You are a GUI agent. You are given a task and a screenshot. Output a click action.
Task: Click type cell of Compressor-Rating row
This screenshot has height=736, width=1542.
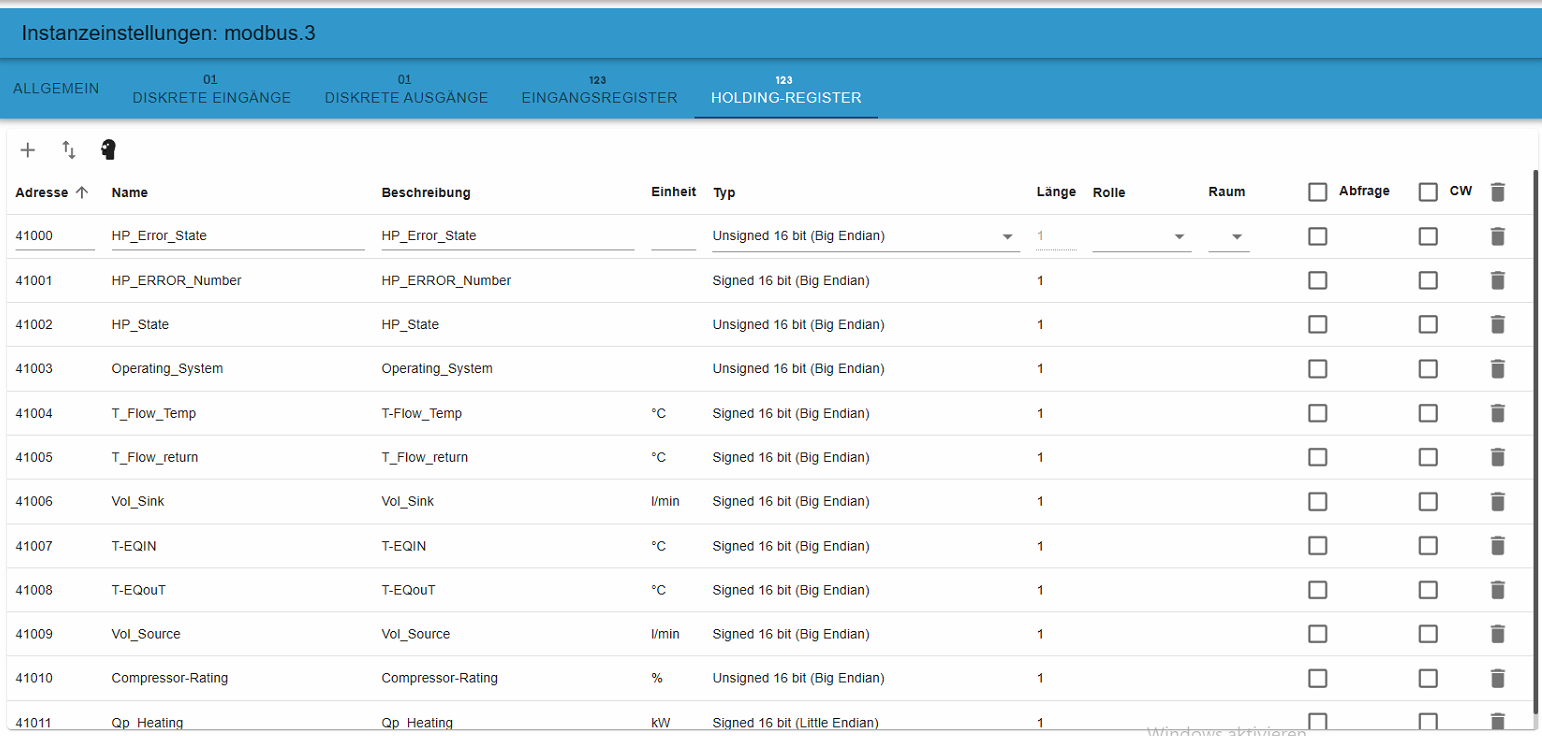click(x=798, y=678)
